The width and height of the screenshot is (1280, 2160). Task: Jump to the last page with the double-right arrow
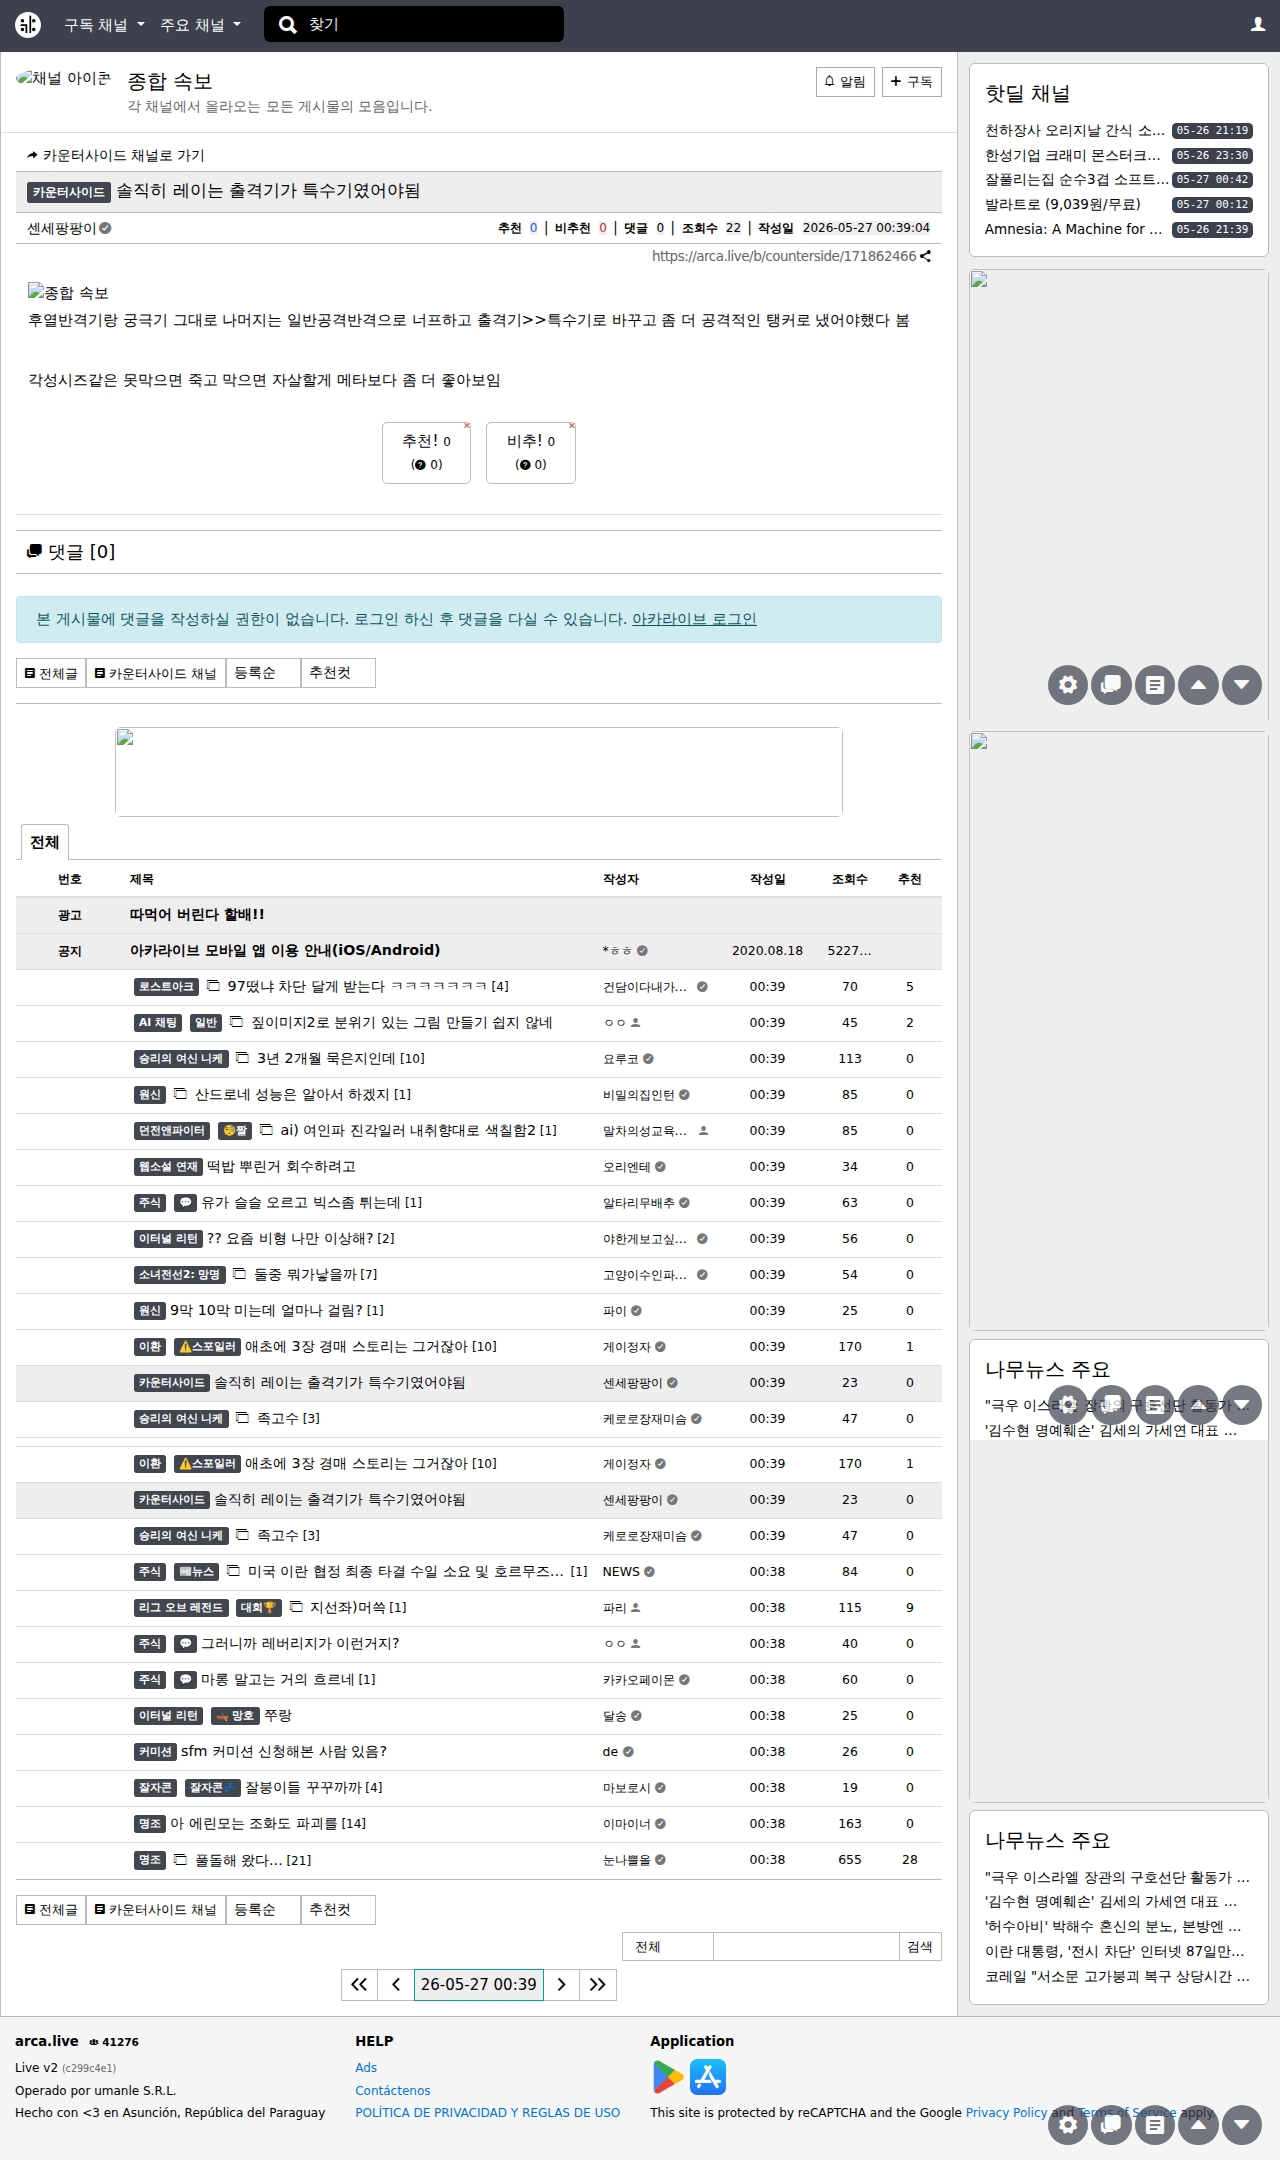point(598,1984)
